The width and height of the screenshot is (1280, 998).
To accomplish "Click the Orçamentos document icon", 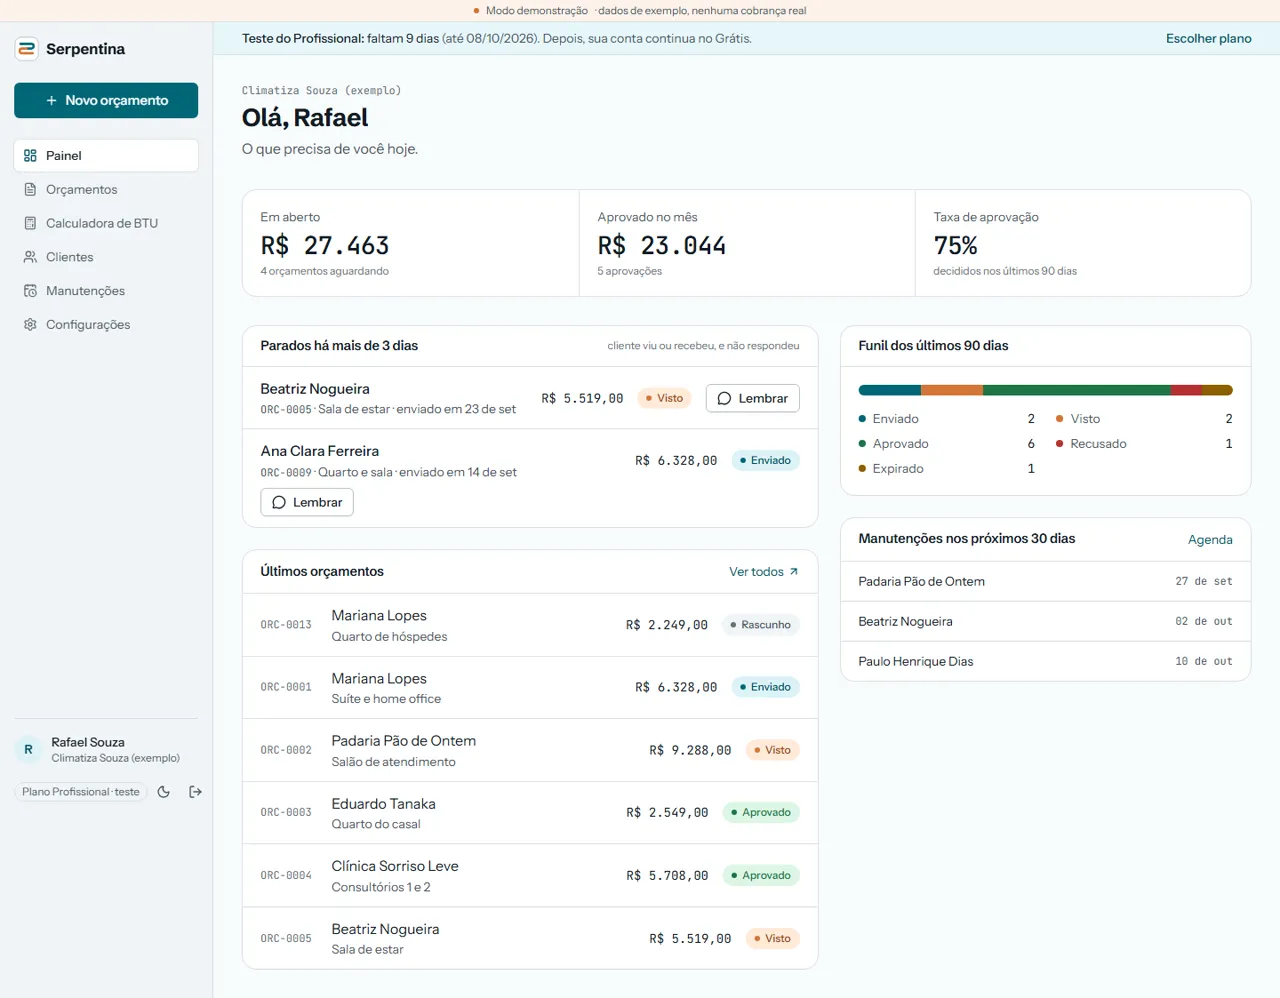I will pos(30,190).
